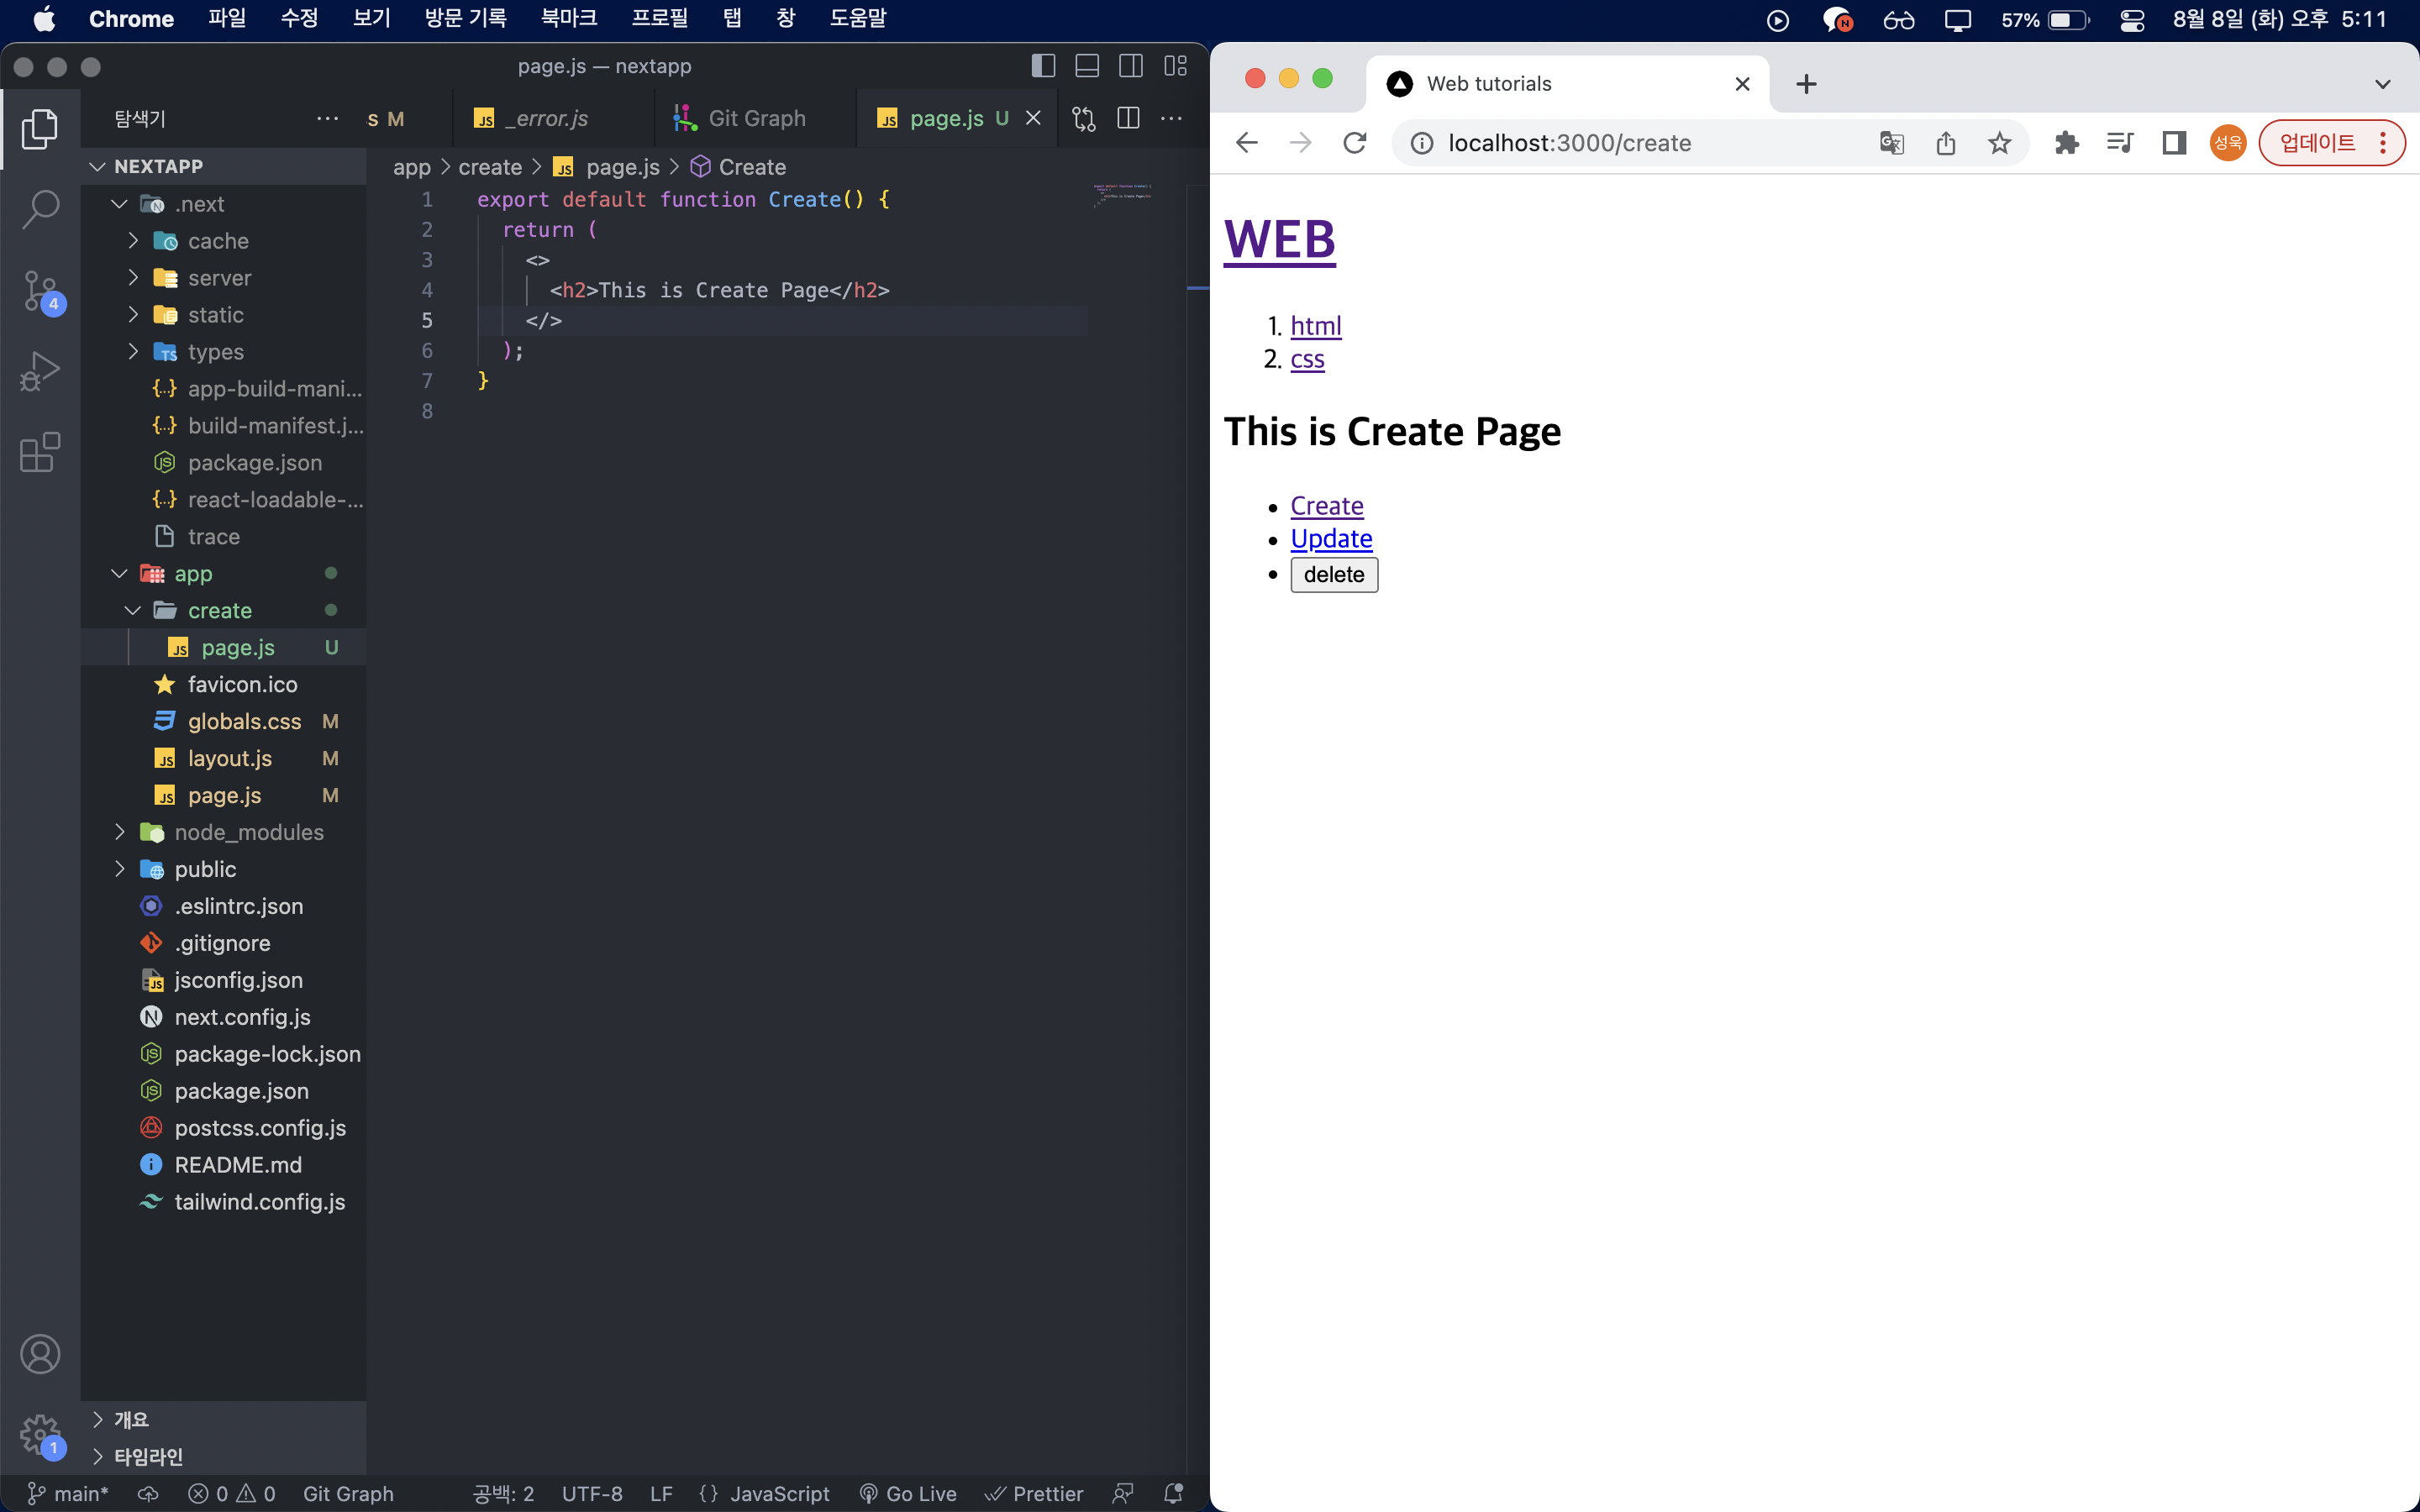The height and width of the screenshot is (1512, 2420).
Task: Click Prettier in the status bar
Action: point(1034,1493)
